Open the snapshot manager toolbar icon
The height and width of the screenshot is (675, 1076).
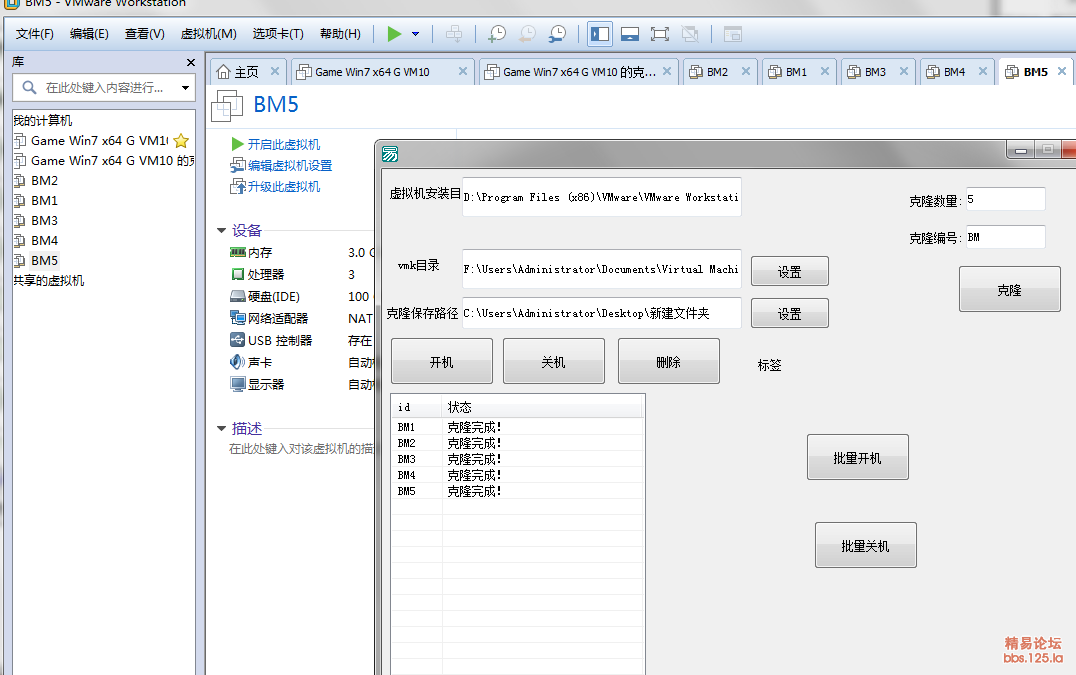(557, 34)
